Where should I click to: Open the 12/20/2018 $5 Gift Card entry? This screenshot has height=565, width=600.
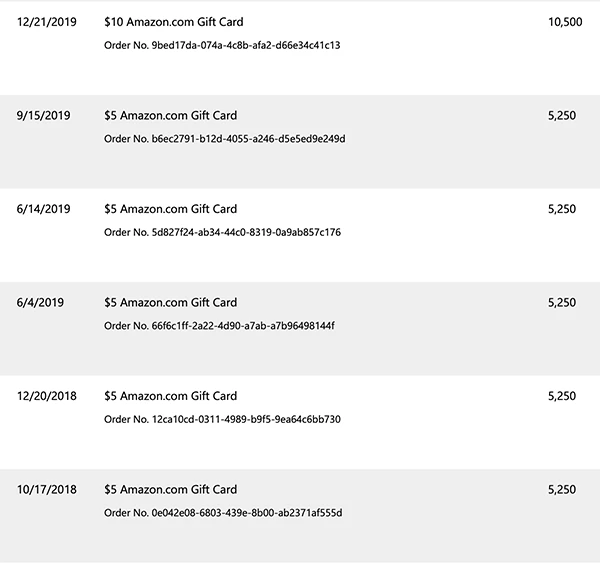tap(170, 396)
